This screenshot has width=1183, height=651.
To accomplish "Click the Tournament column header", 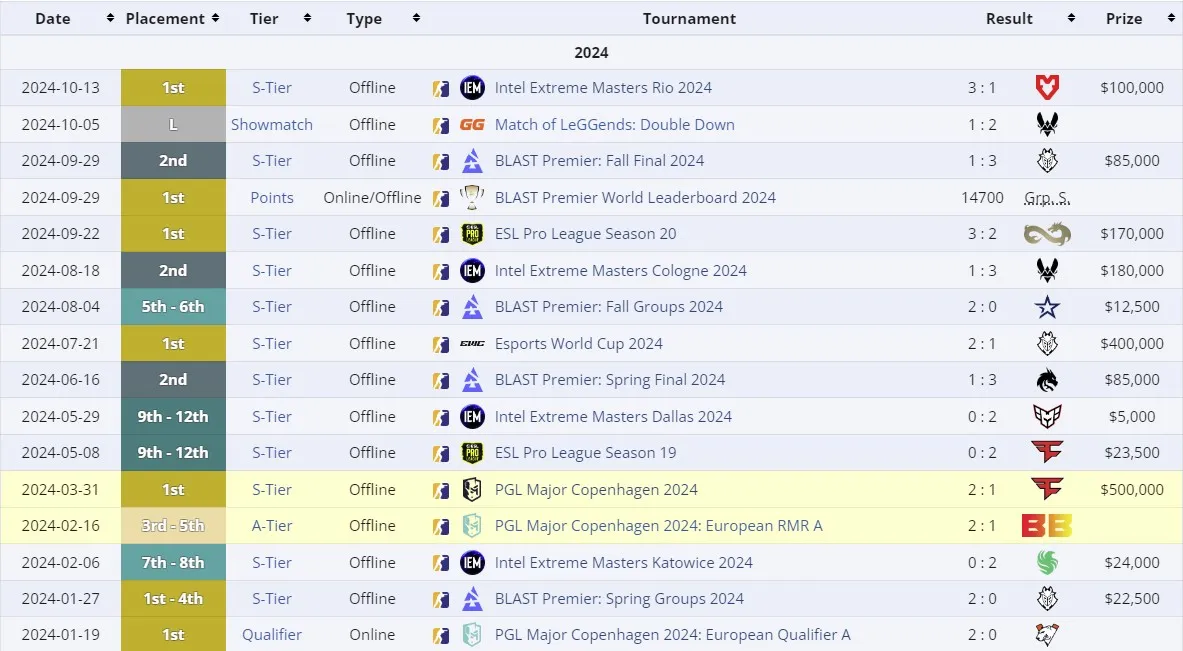I will 689,18.
